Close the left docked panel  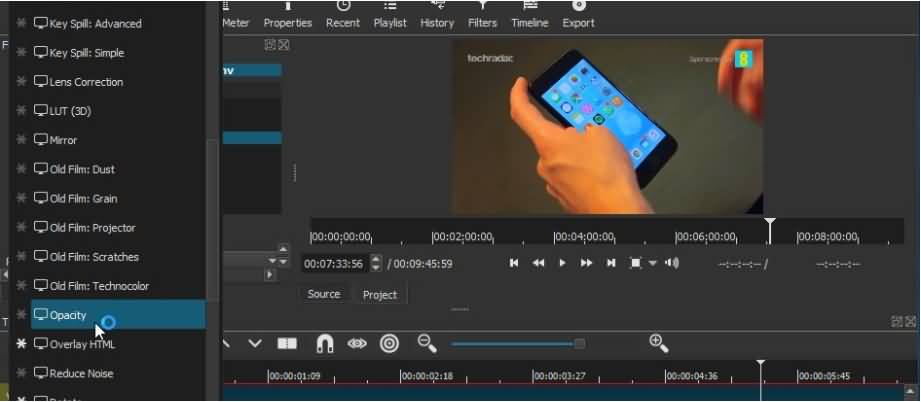point(284,45)
